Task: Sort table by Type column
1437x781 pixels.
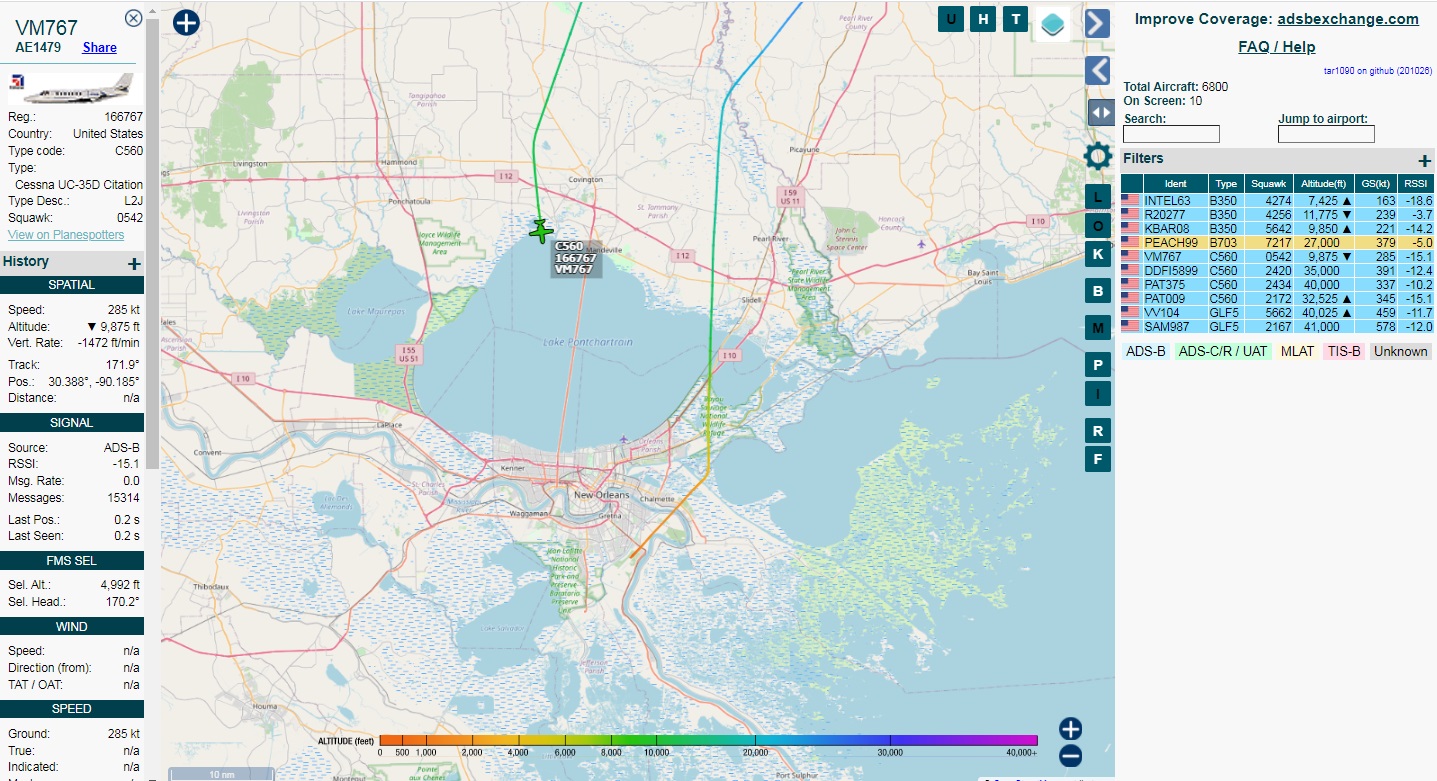Action: click(1226, 184)
